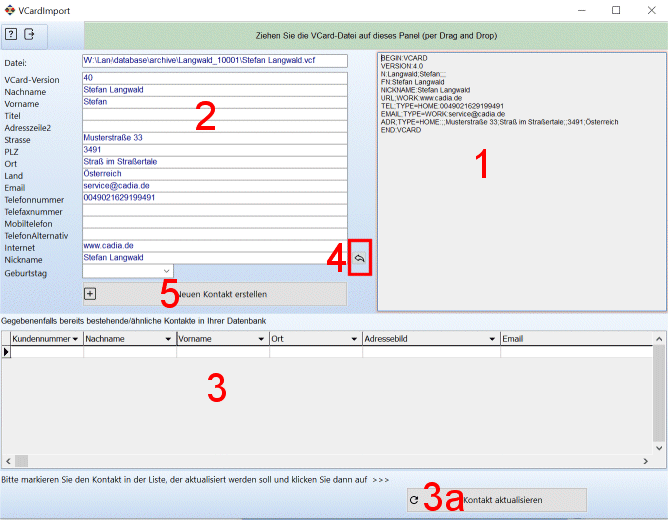The image size is (668, 520).
Task: Maximize the VCardImport window
Action: pos(616,10)
